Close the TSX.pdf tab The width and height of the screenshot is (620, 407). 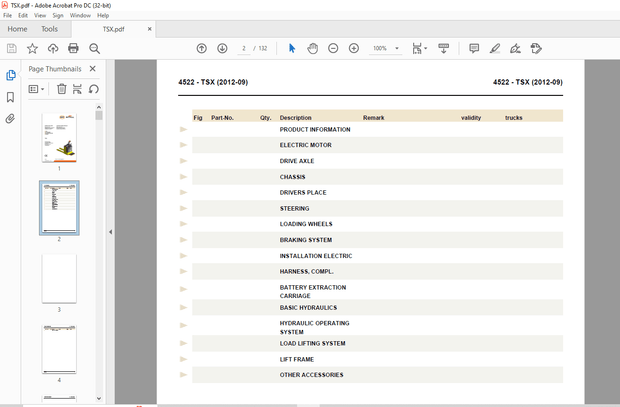click(x=149, y=29)
